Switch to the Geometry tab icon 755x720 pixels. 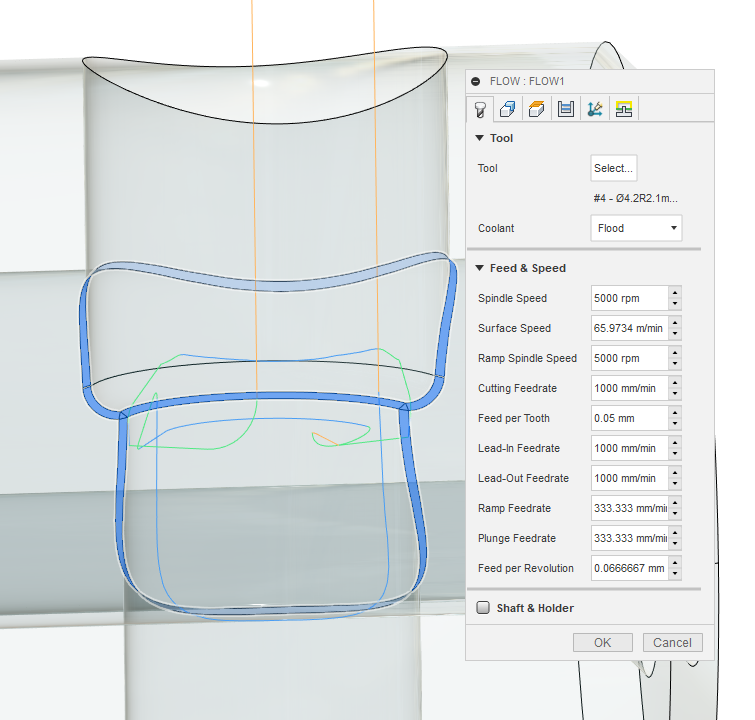tap(508, 109)
